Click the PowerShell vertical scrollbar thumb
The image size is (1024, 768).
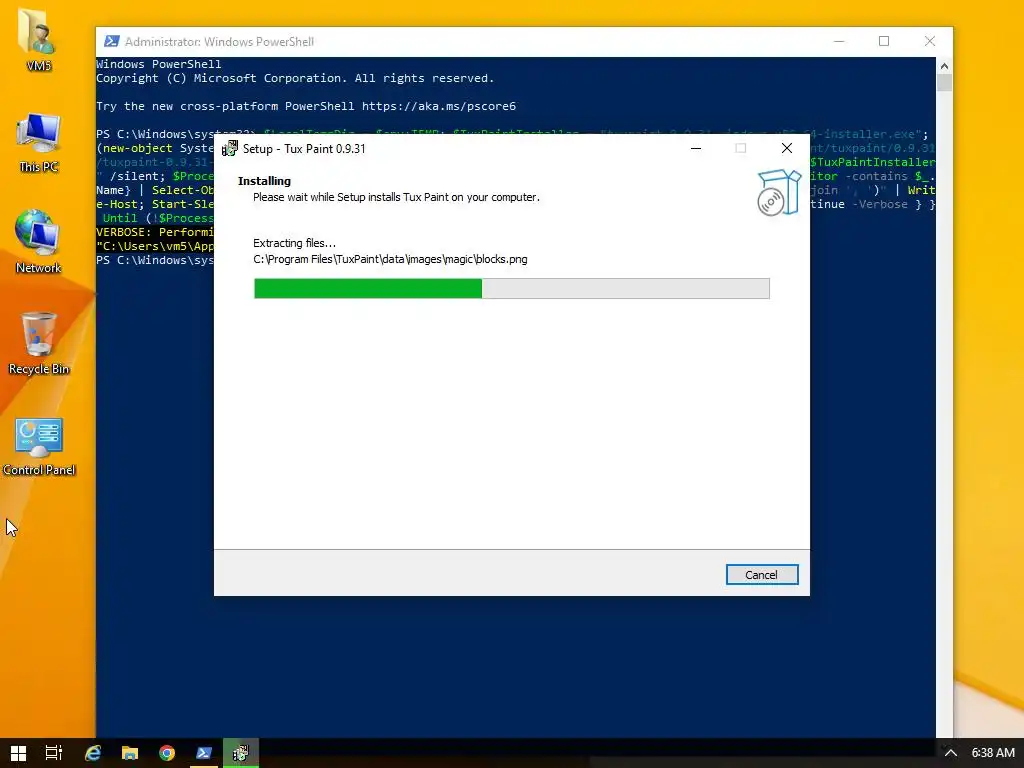(x=944, y=82)
